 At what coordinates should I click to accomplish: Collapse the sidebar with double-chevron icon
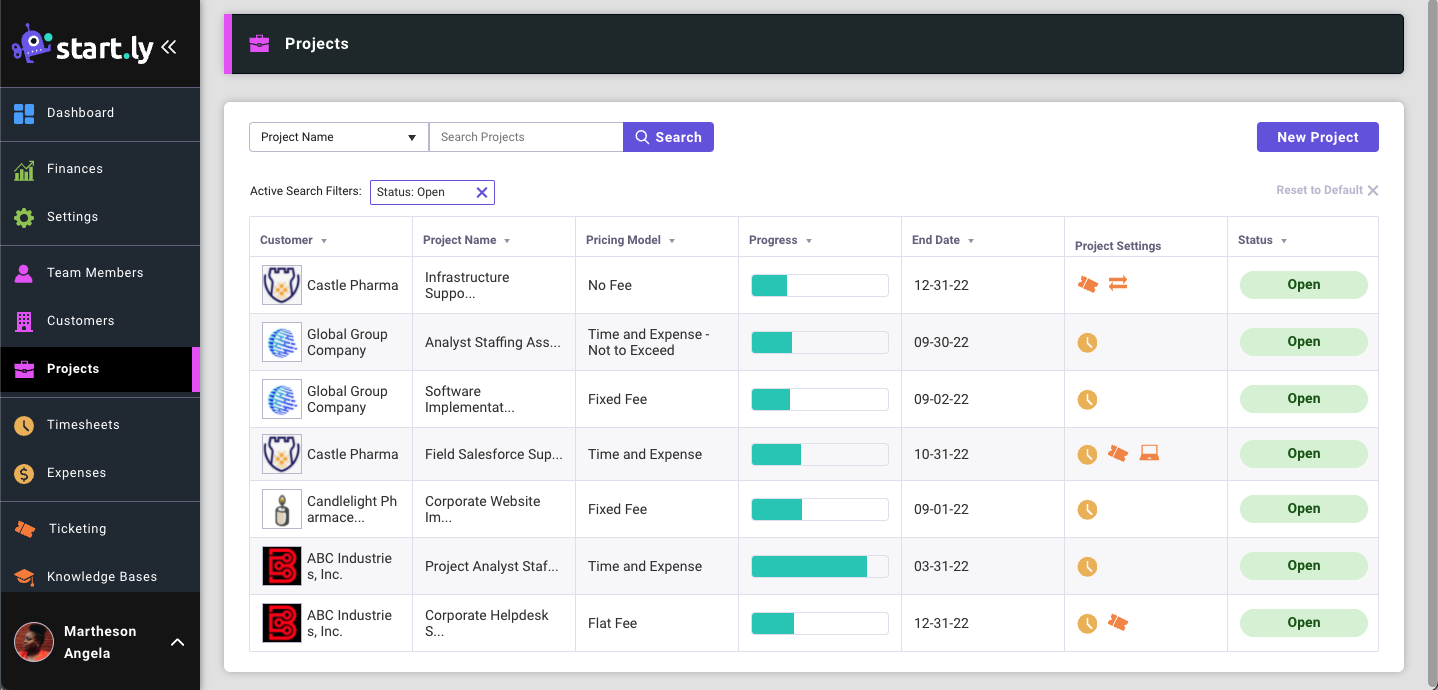pos(168,46)
